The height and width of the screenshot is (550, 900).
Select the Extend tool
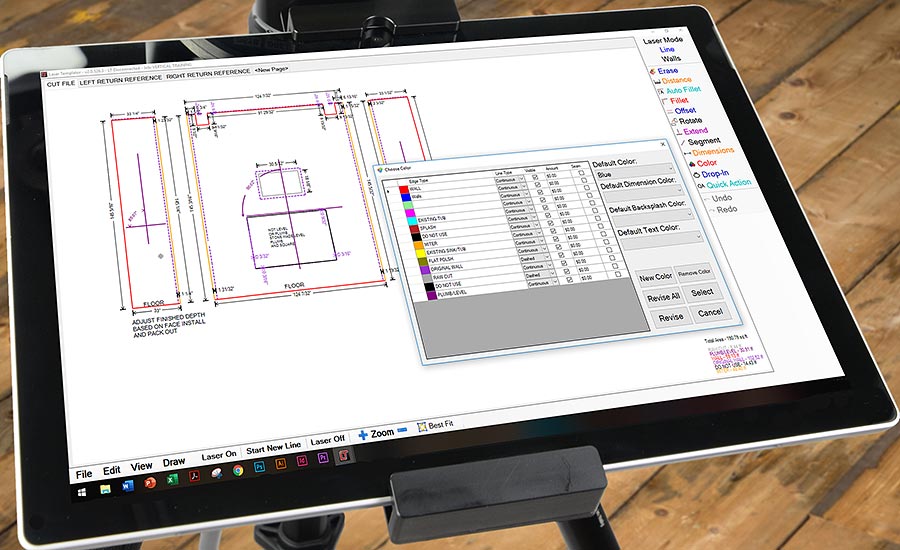coord(693,131)
